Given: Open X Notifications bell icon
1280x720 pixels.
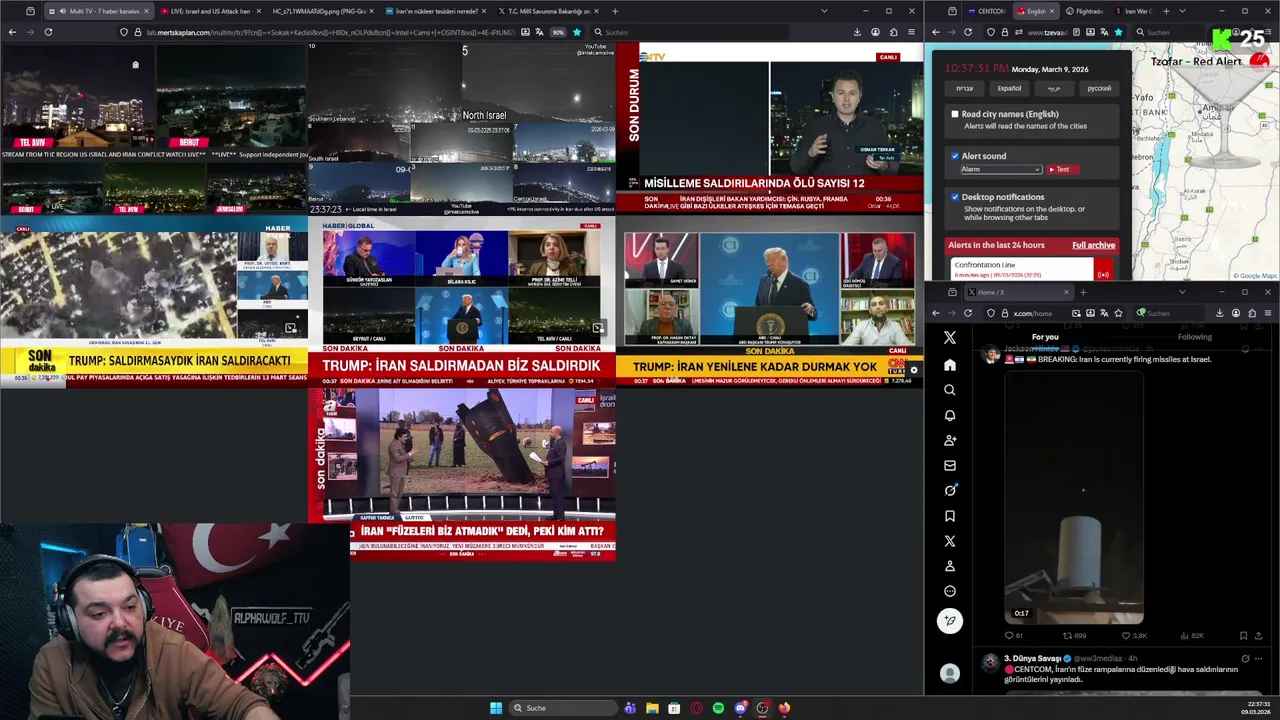Looking at the screenshot, I should (950, 415).
